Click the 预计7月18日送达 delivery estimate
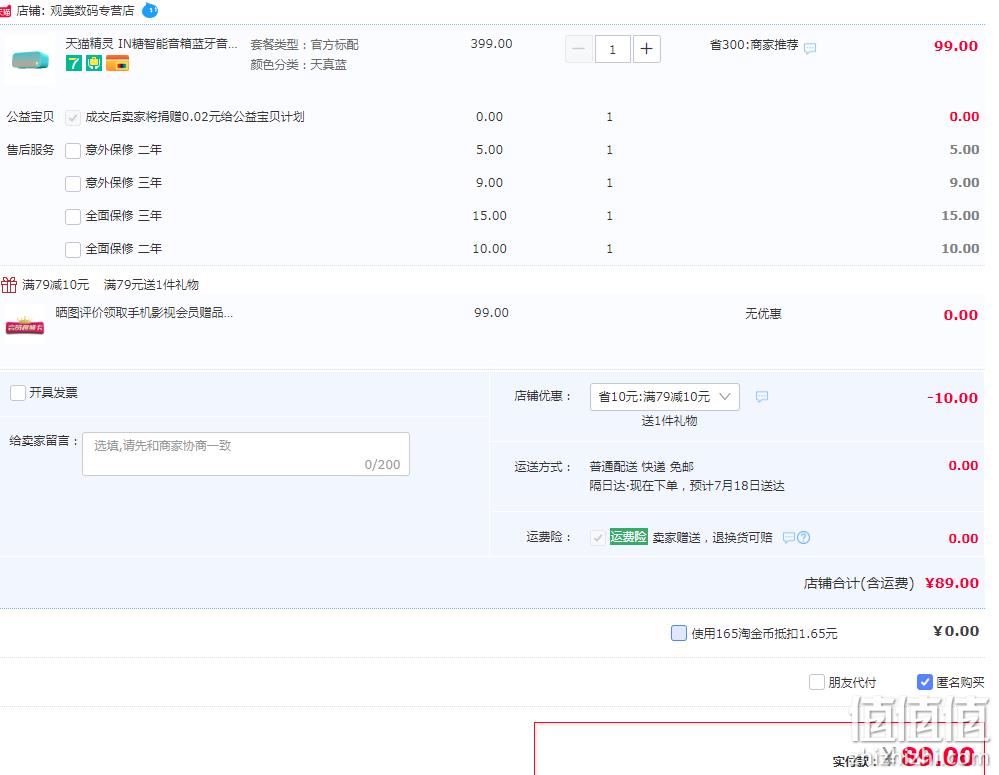The image size is (999, 775). (737, 486)
